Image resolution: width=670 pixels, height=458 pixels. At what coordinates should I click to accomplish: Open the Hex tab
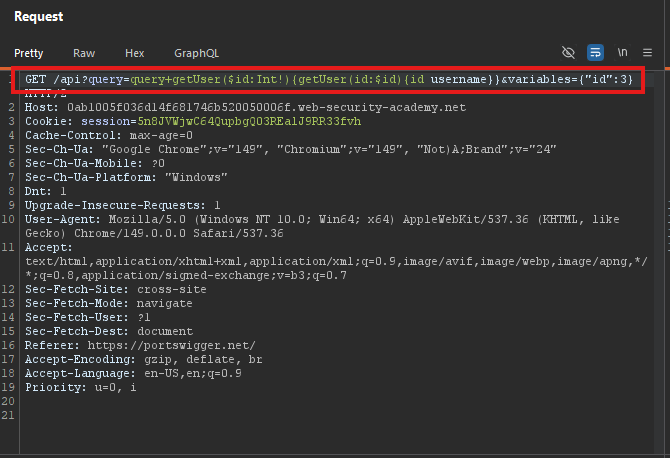(135, 53)
